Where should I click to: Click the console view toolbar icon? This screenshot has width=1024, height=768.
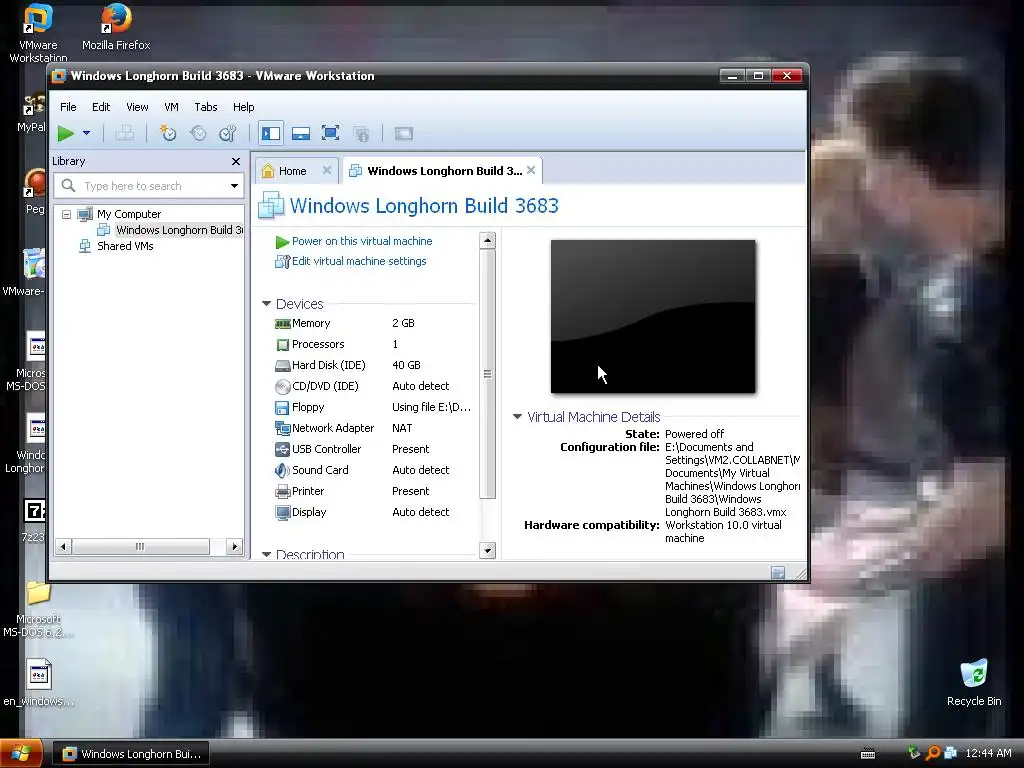[x=404, y=133]
